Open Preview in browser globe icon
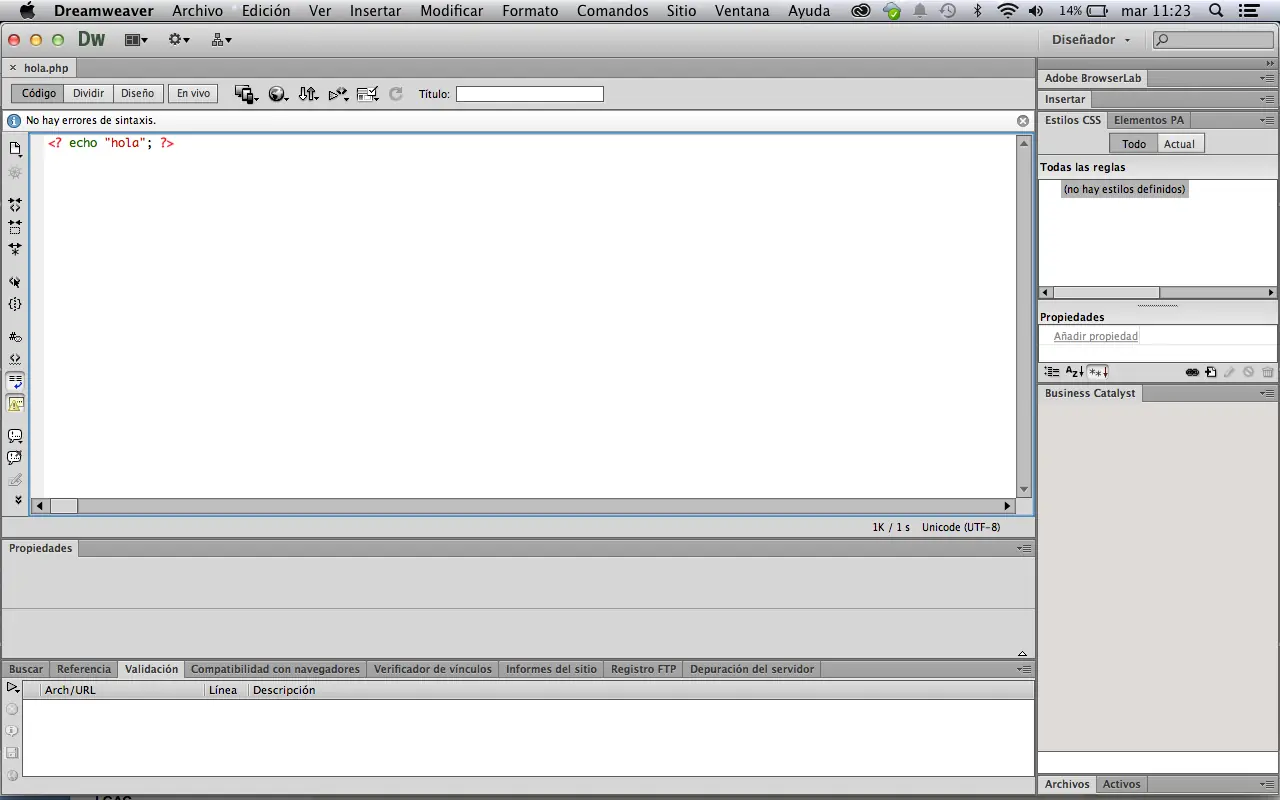The height and width of the screenshot is (800, 1280). pyautogui.click(x=275, y=93)
